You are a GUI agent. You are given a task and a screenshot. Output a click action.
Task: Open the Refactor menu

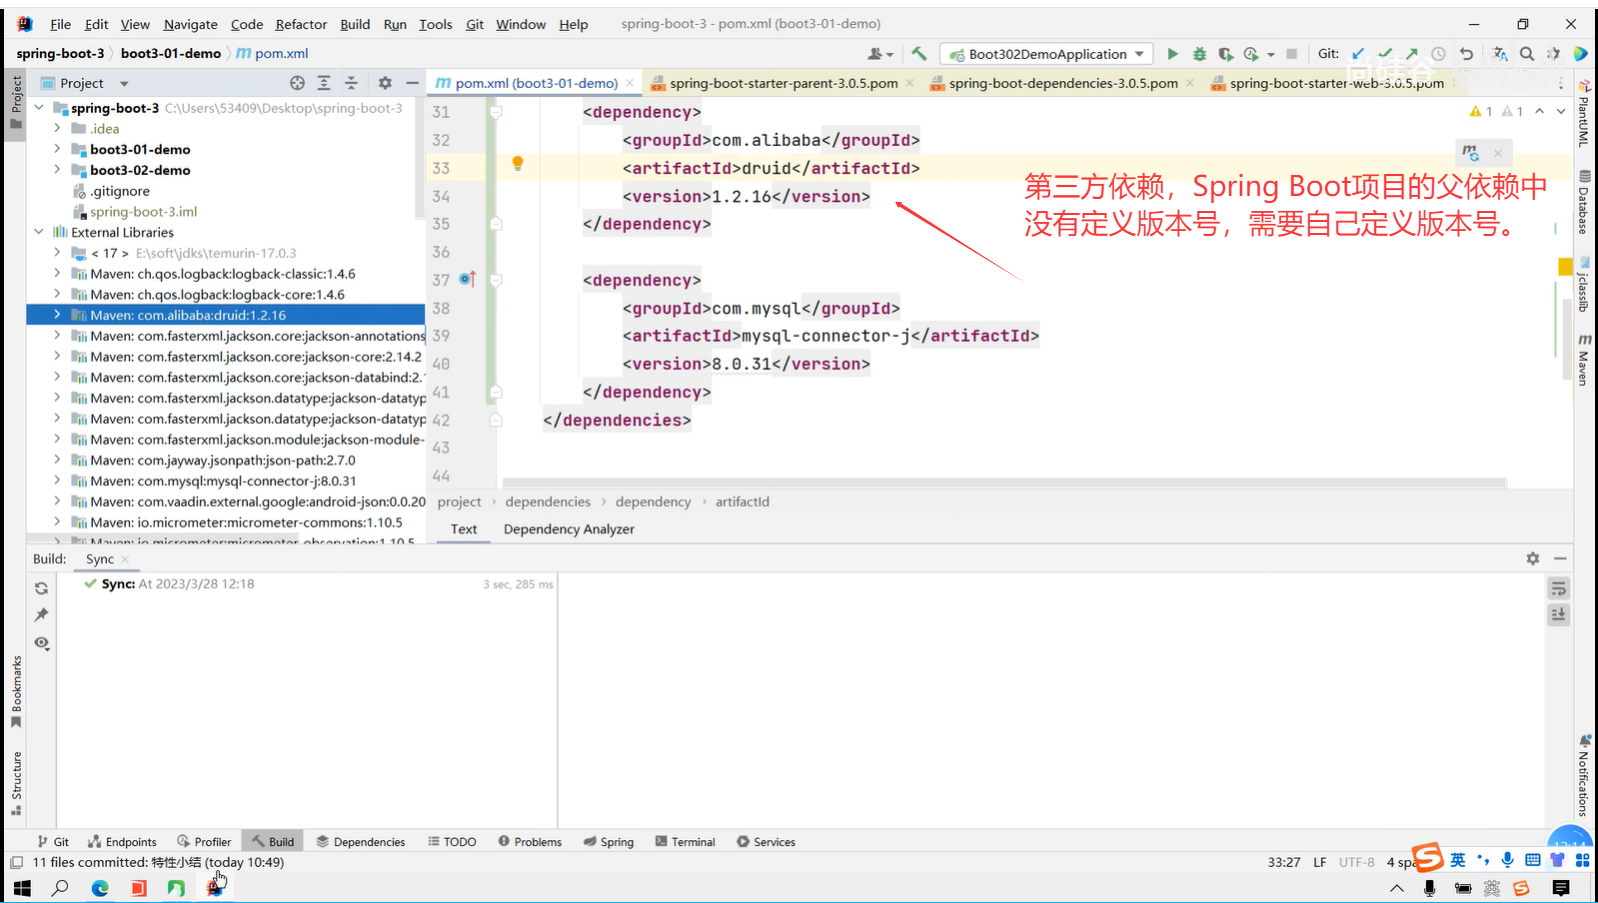pos(301,24)
